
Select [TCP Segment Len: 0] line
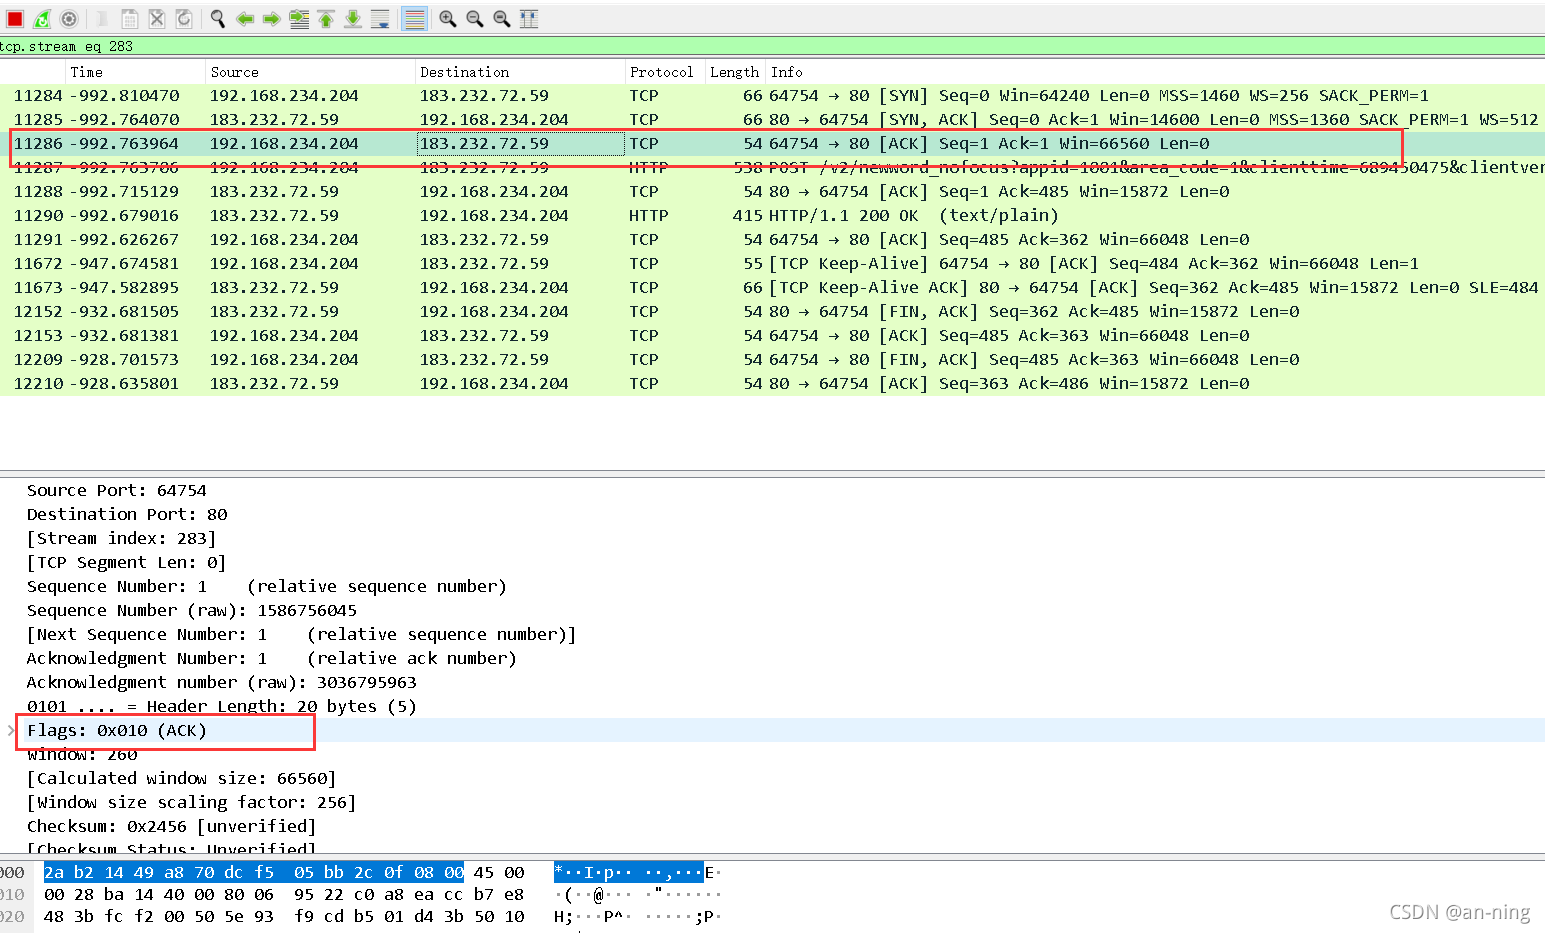[x=126, y=562]
